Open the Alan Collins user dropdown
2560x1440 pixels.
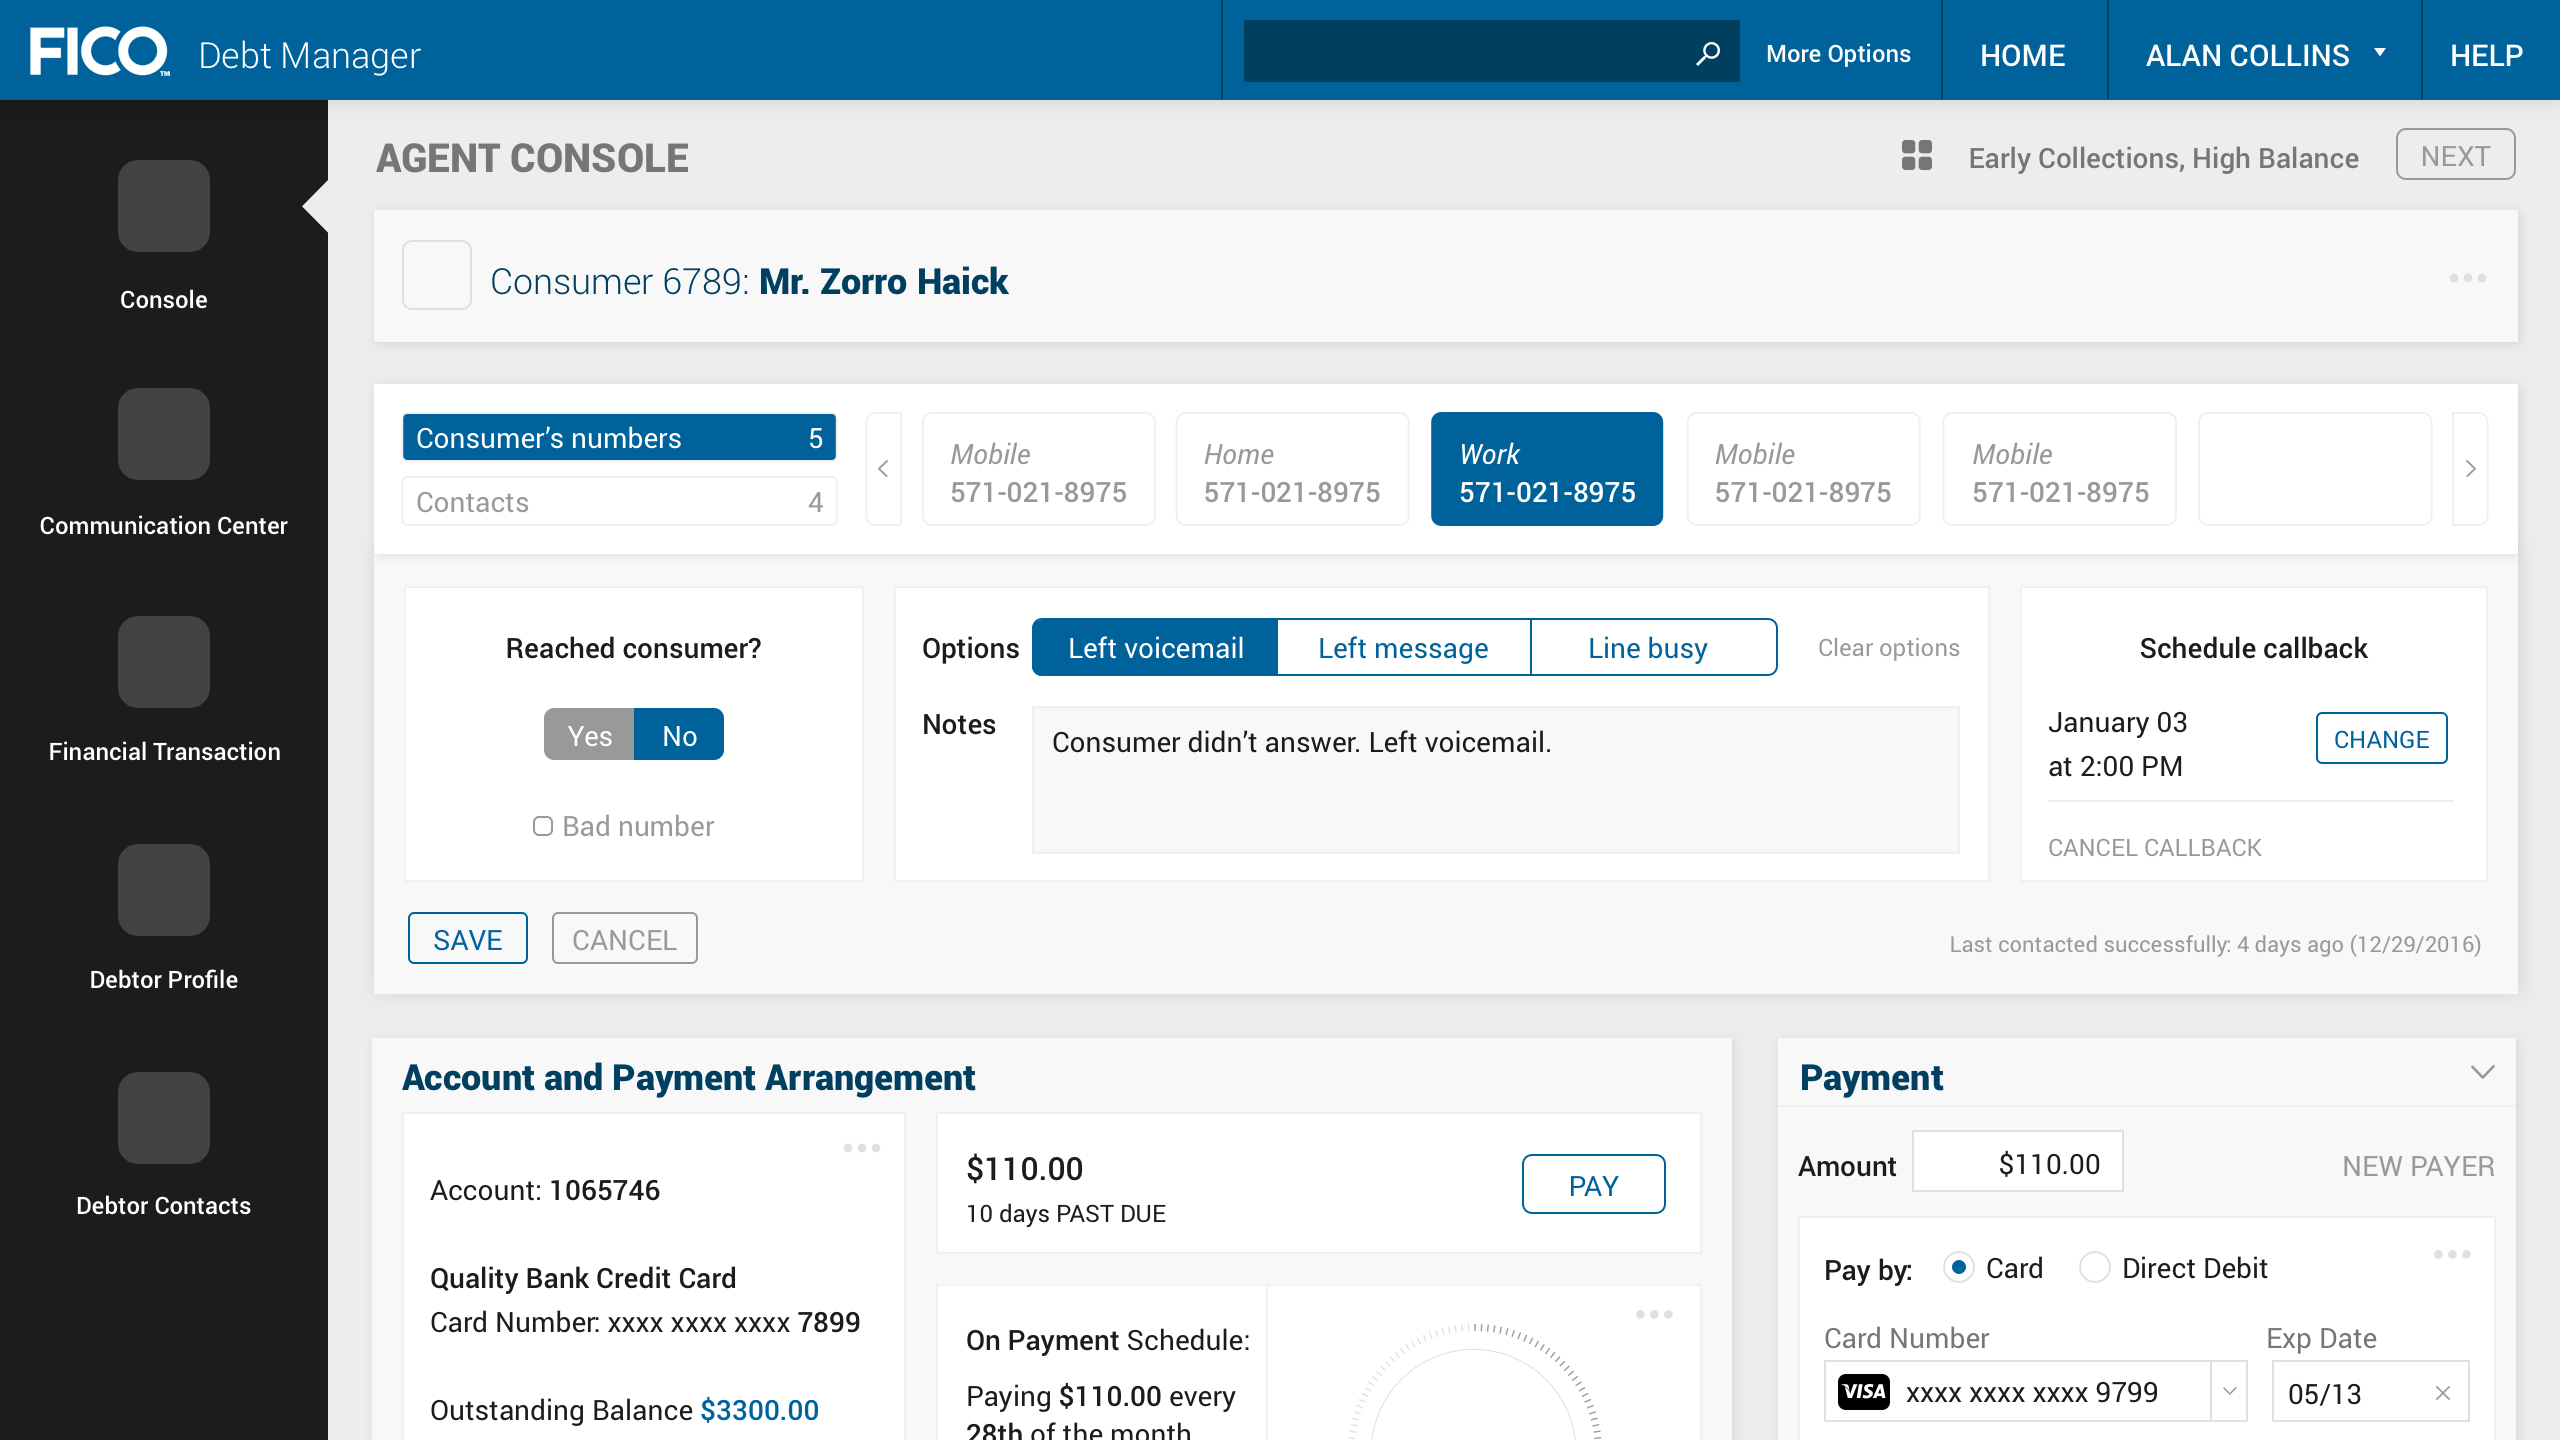click(2264, 54)
